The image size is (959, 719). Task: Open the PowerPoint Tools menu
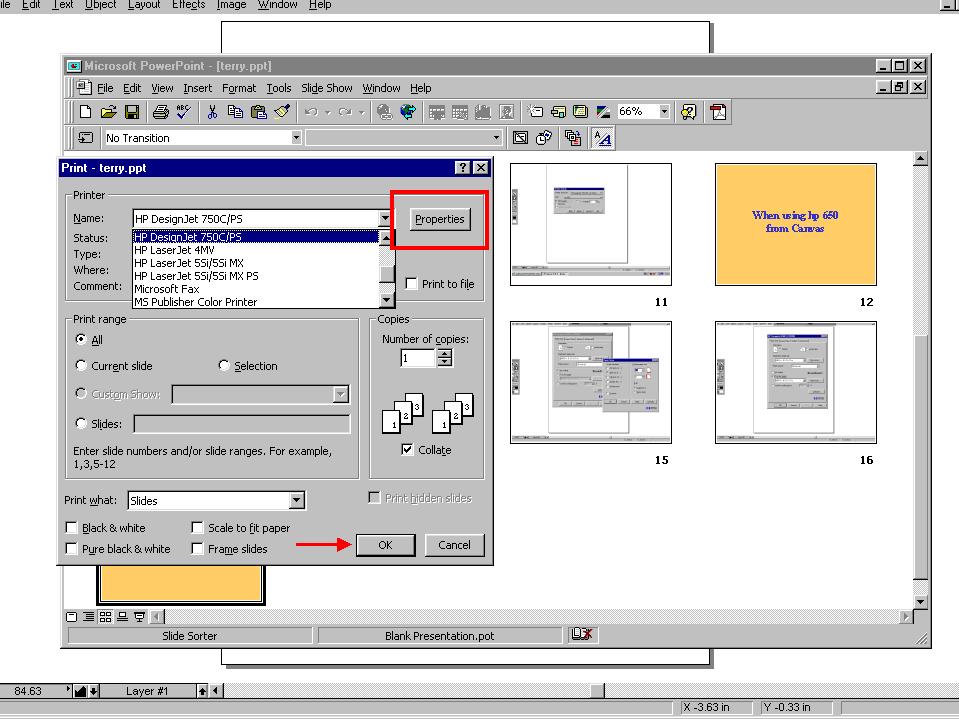[279, 88]
